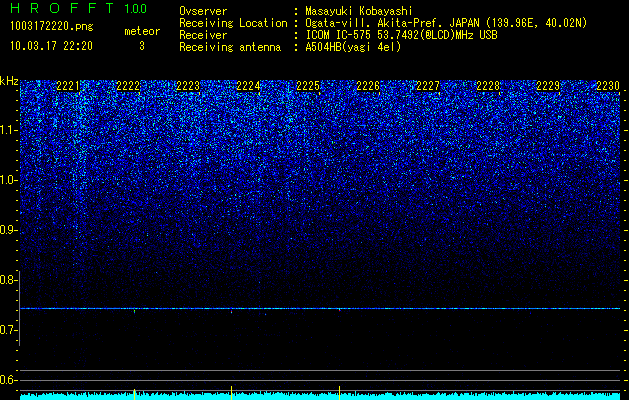
Task: Click the HROFFT 1.00 program title
Action: coord(78,8)
